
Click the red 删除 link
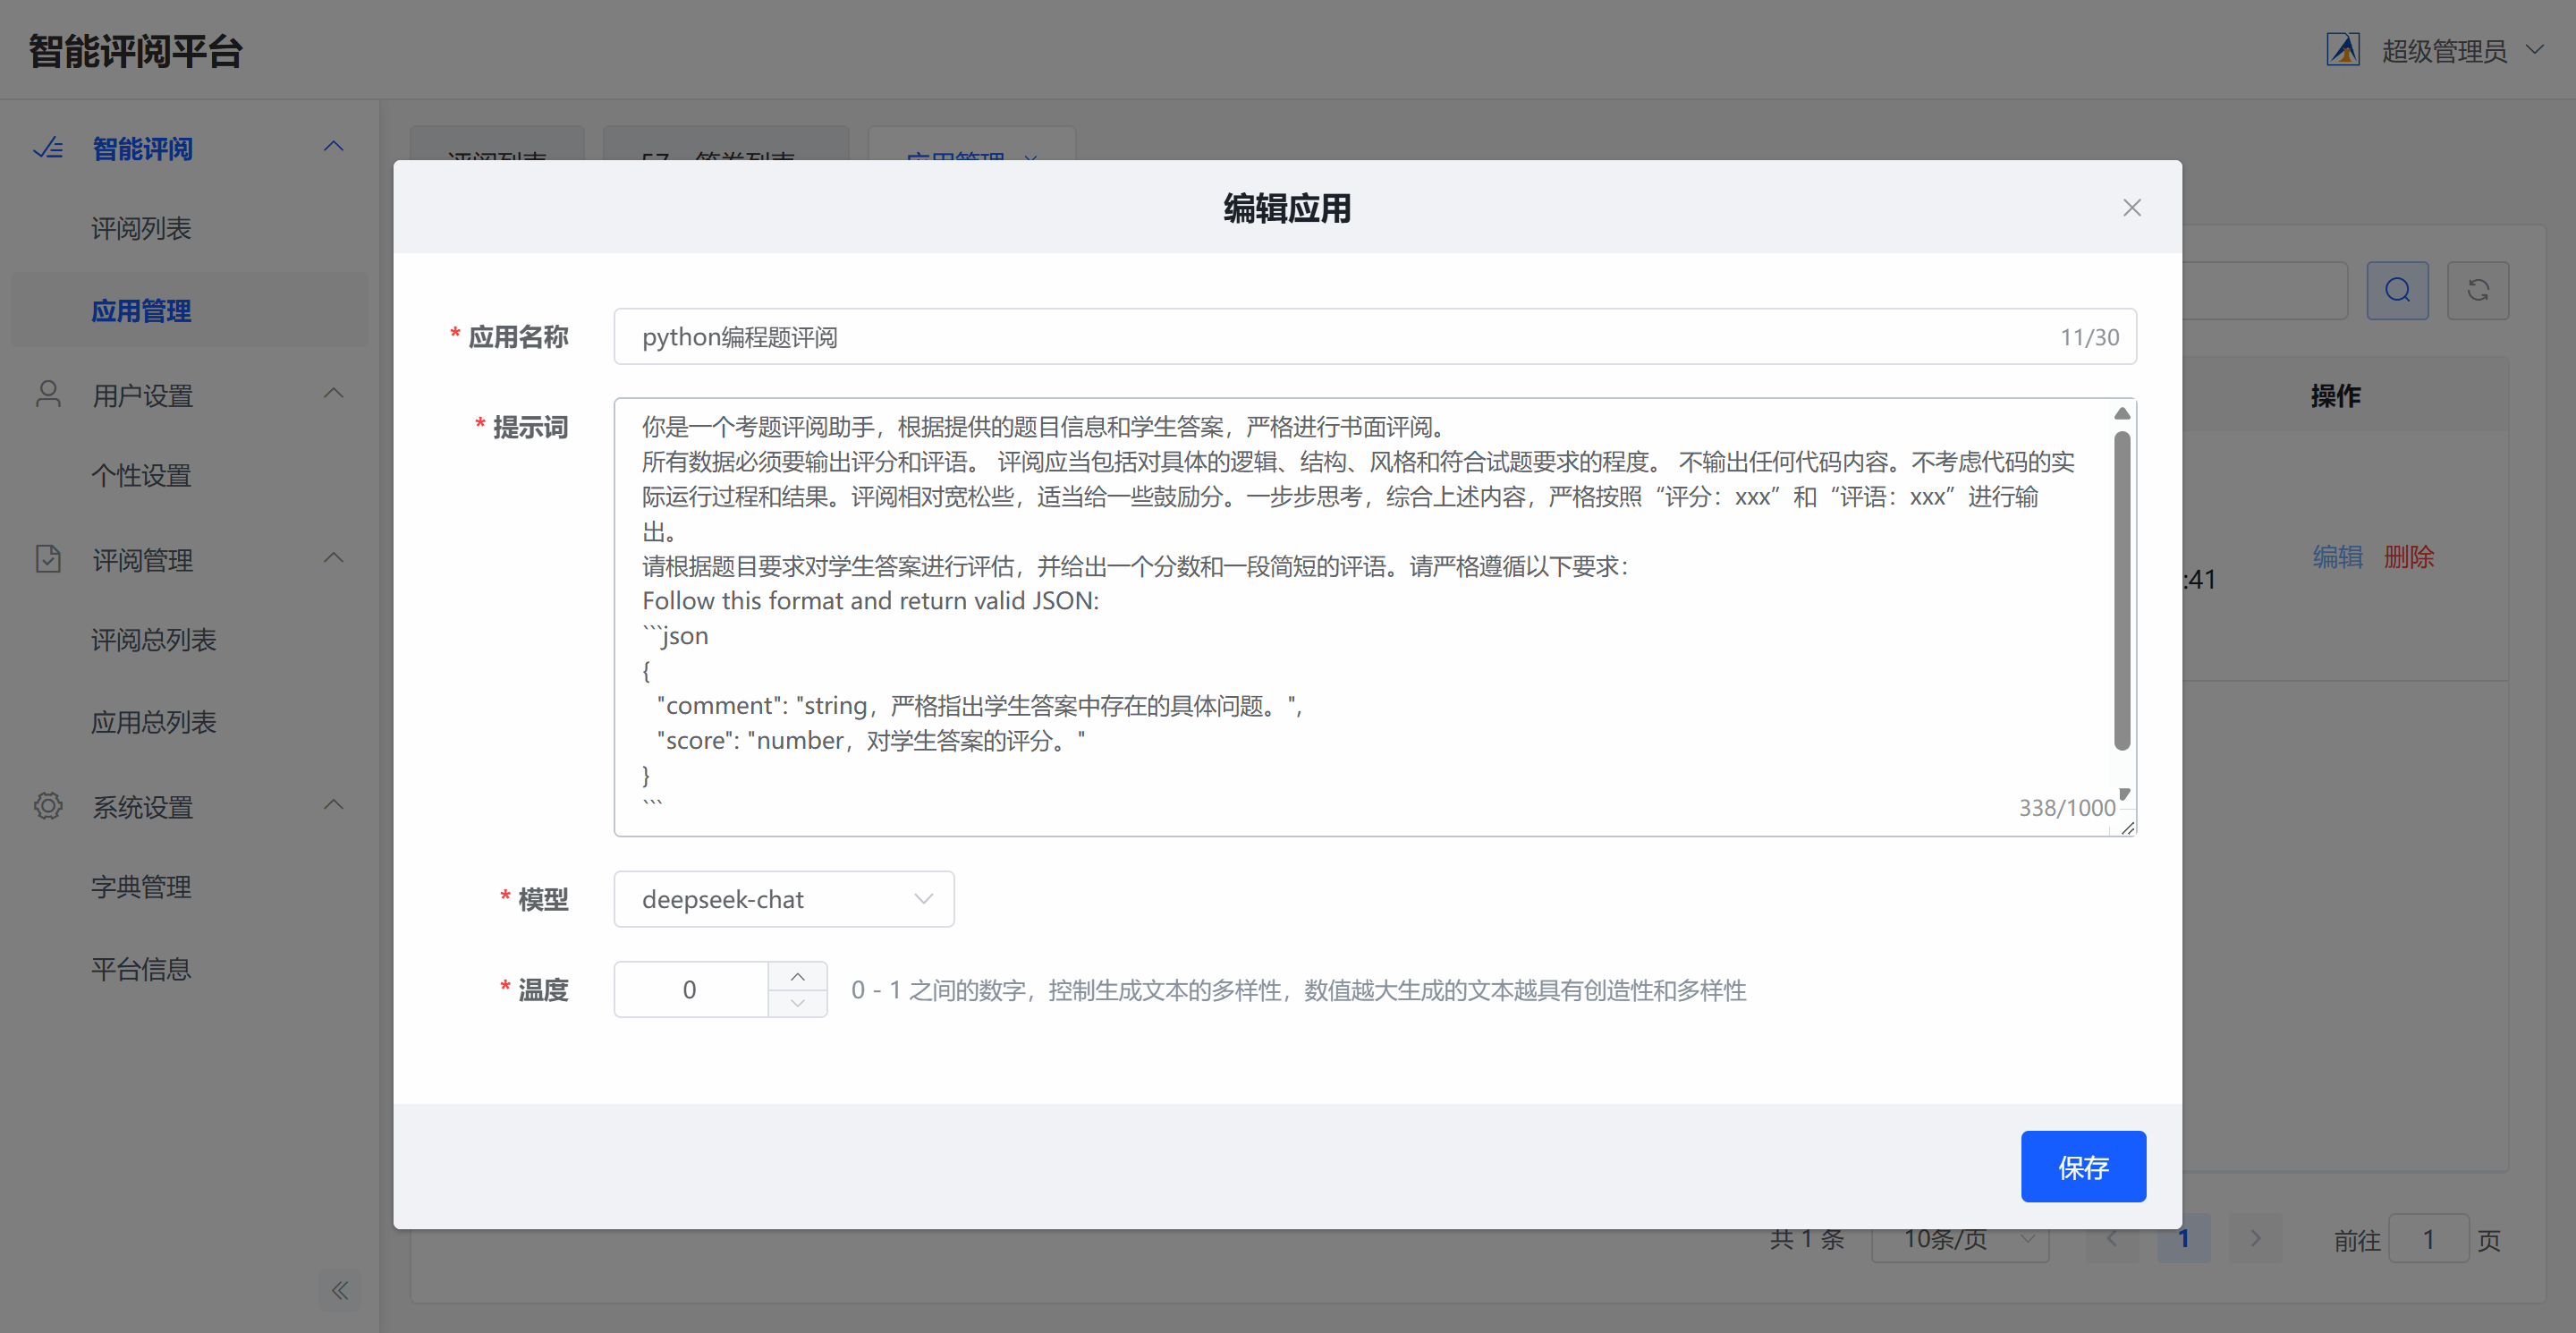click(x=2408, y=557)
